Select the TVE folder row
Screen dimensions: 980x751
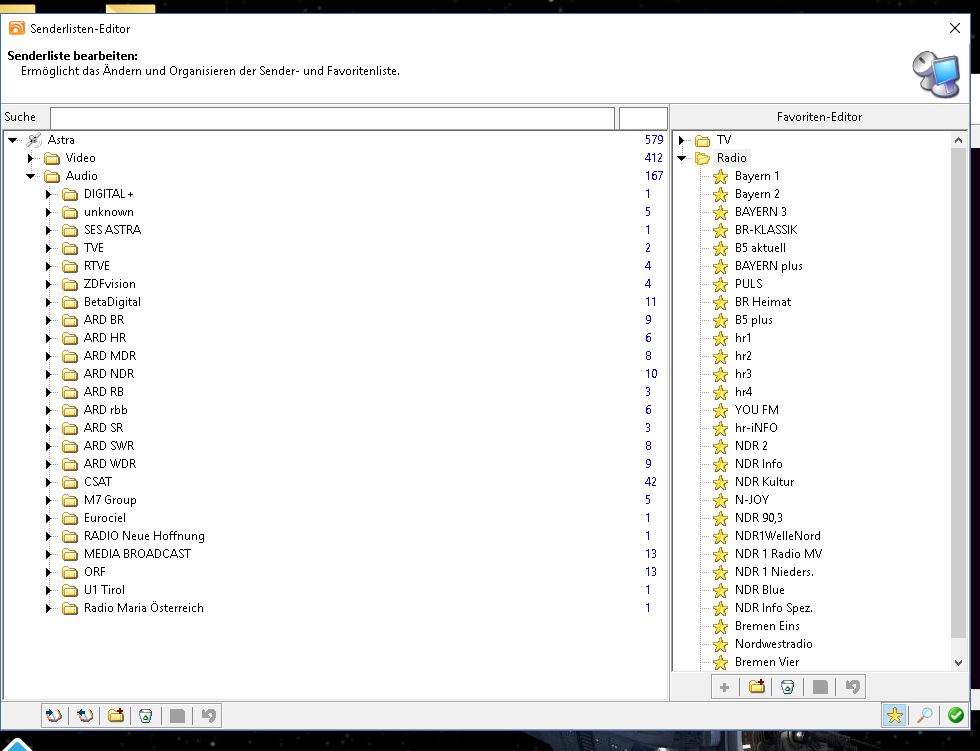pyautogui.click(x=94, y=248)
